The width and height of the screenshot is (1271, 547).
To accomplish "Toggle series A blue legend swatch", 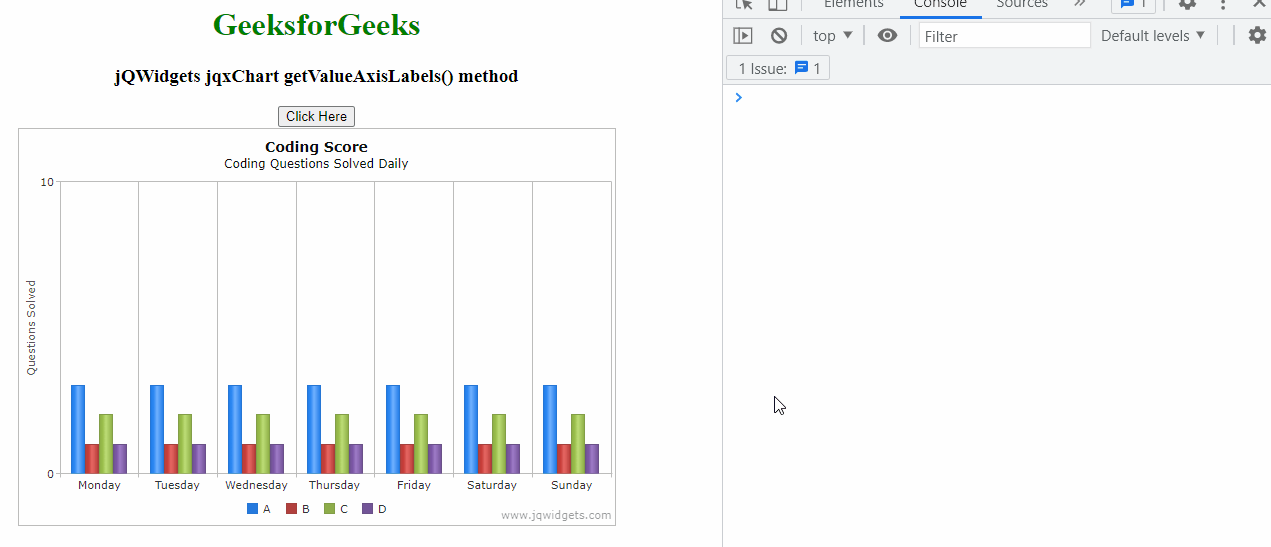I will [x=252, y=509].
